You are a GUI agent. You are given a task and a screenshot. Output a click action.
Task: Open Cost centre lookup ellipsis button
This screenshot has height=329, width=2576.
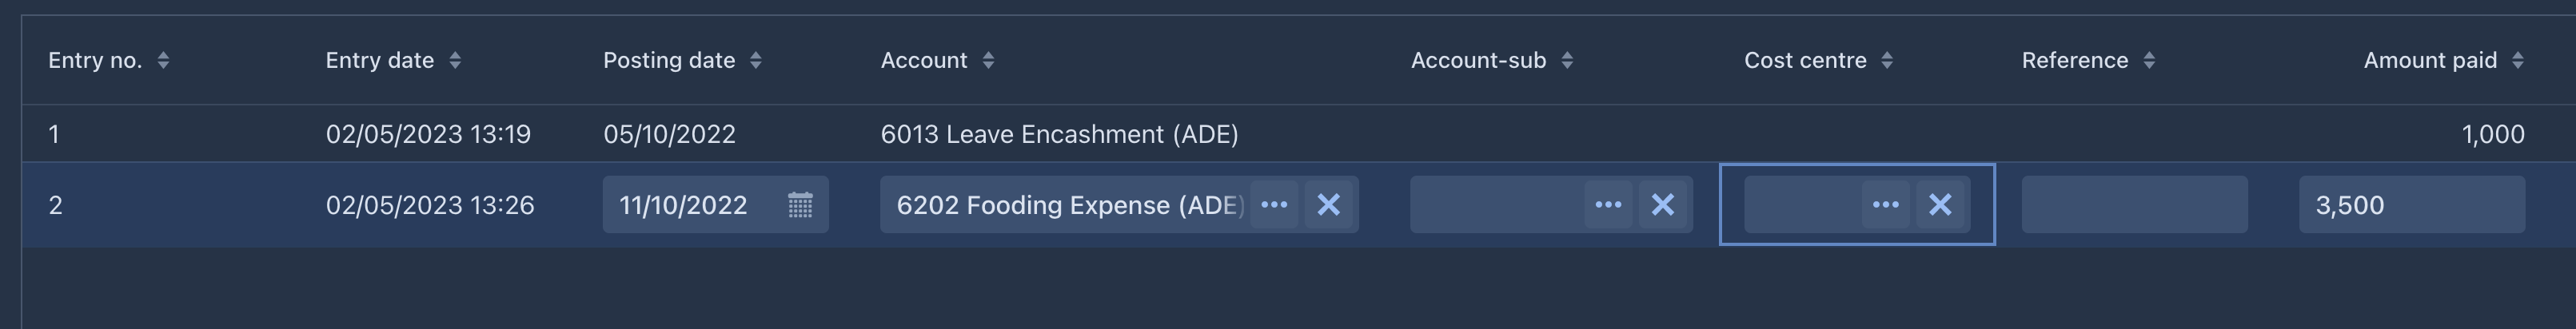point(1886,205)
